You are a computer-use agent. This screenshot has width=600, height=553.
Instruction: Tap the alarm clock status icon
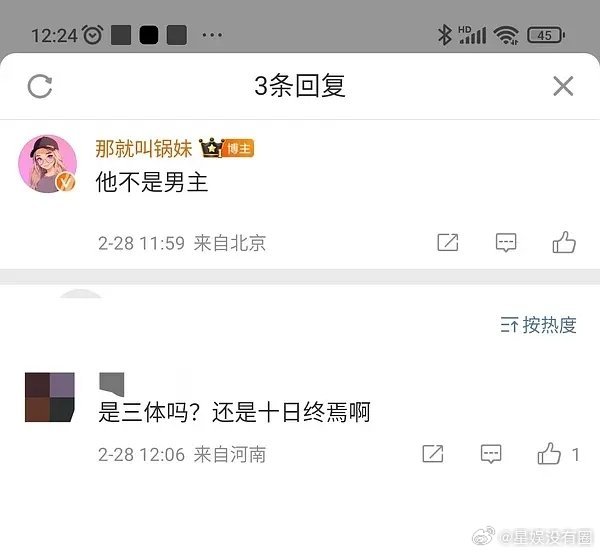[93, 35]
